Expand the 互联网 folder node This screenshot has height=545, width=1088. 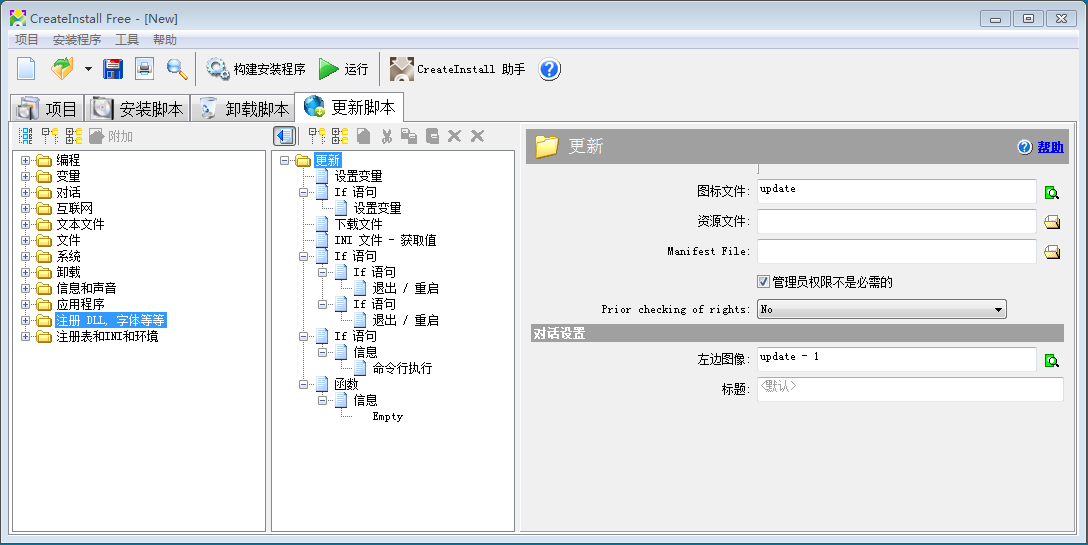tap(26, 208)
